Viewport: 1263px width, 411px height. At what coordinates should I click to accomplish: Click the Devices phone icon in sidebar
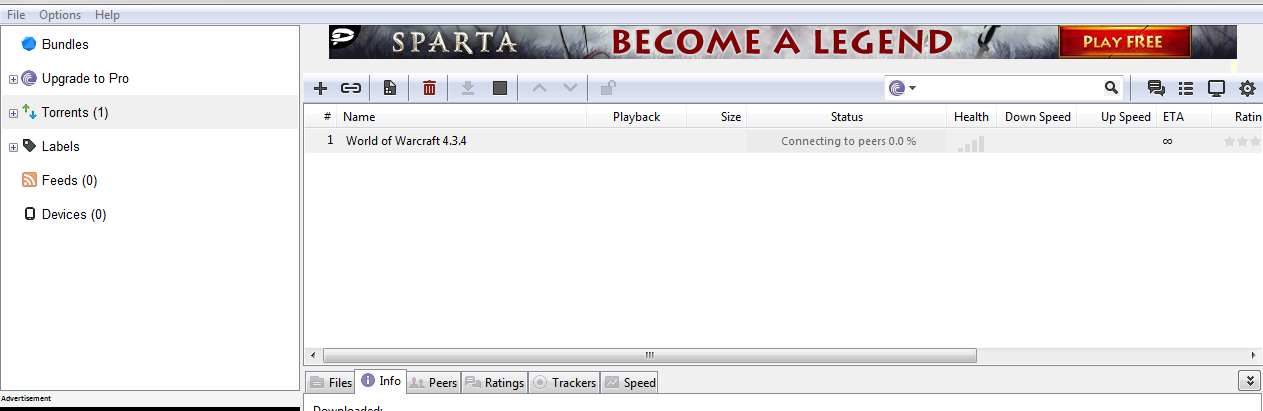tap(29, 214)
